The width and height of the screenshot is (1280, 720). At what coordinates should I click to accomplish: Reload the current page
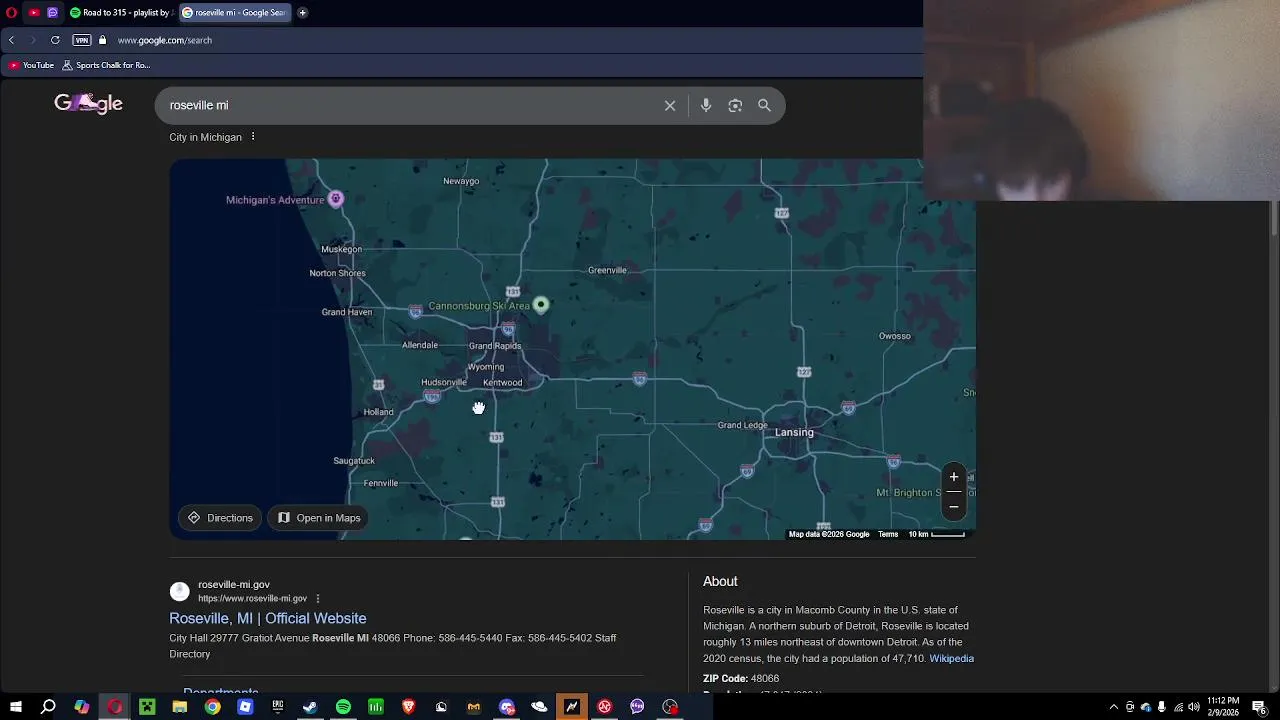55,40
